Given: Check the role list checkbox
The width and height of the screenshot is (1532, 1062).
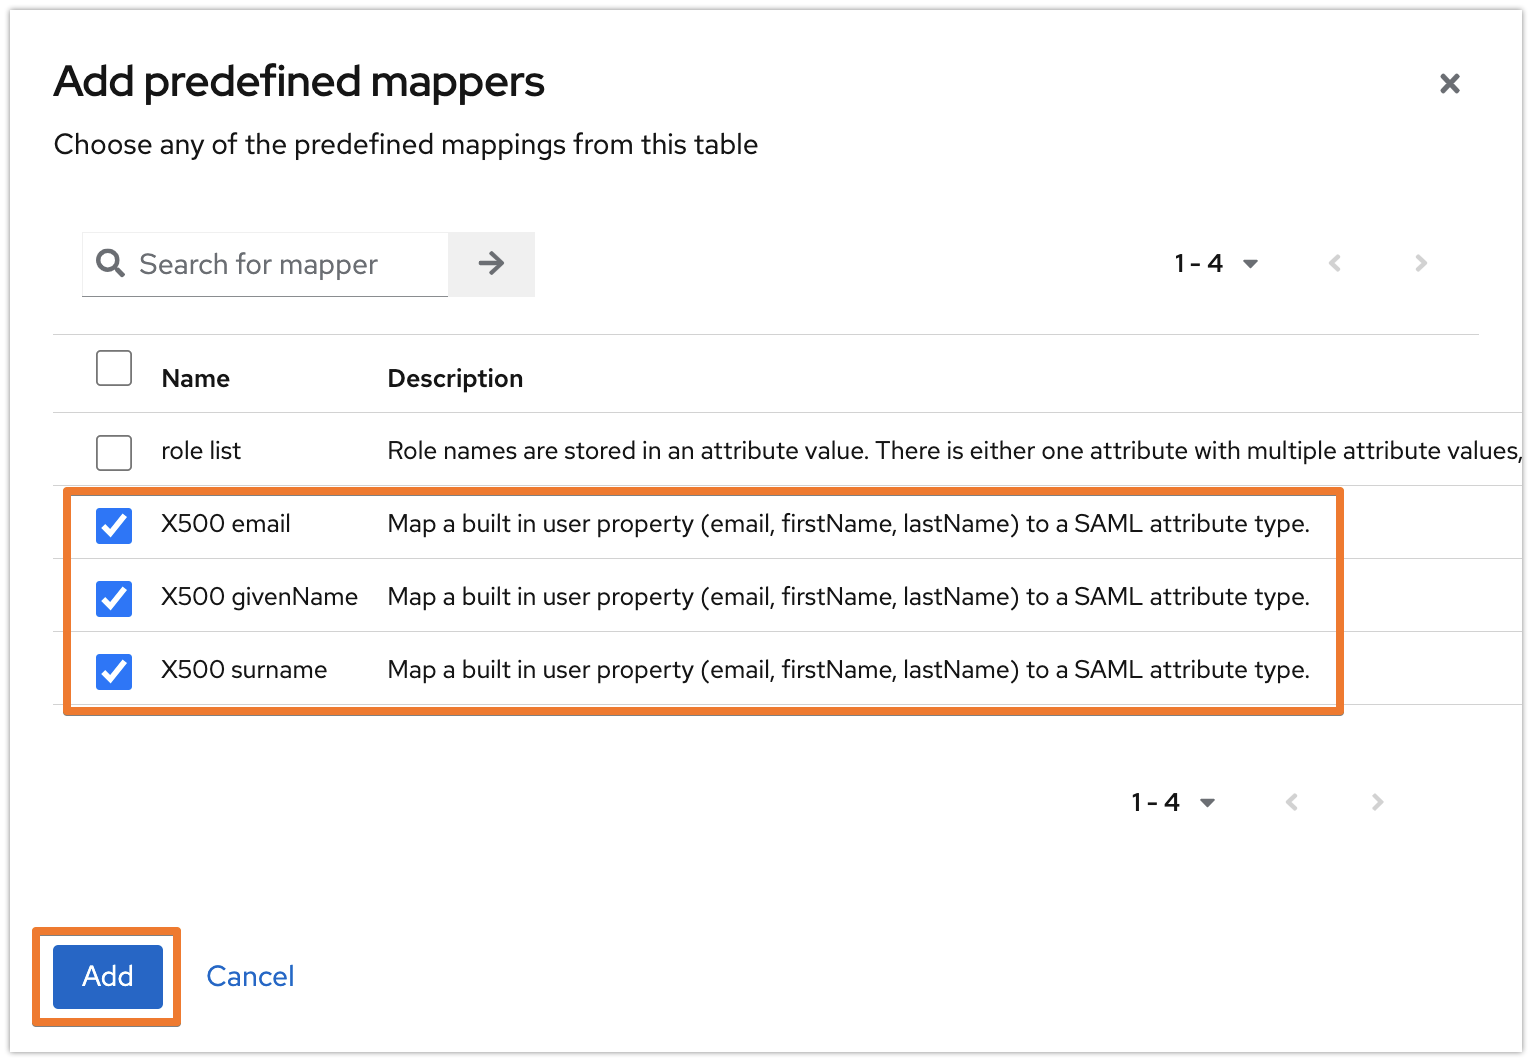Looking at the screenshot, I should tap(113, 452).
